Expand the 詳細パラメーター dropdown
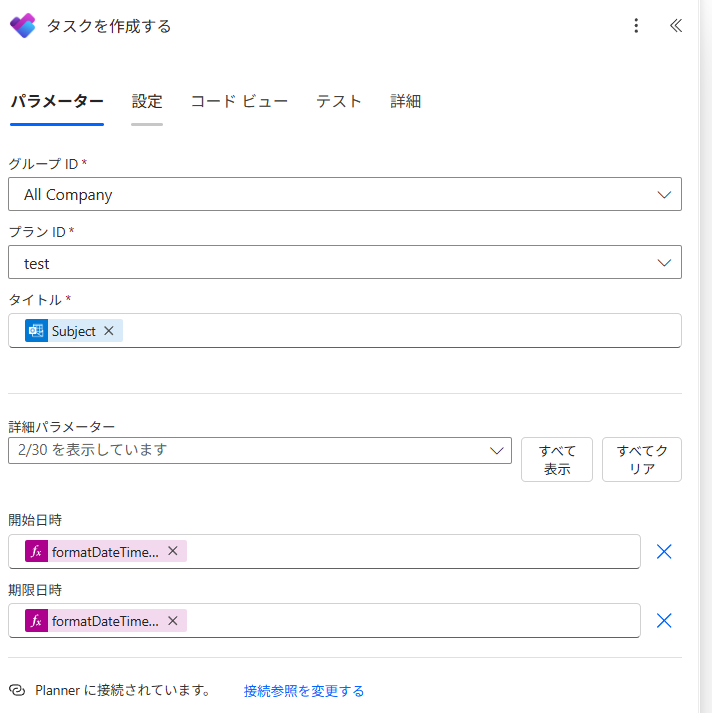The height and width of the screenshot is (713, 712). pos(260,451)
